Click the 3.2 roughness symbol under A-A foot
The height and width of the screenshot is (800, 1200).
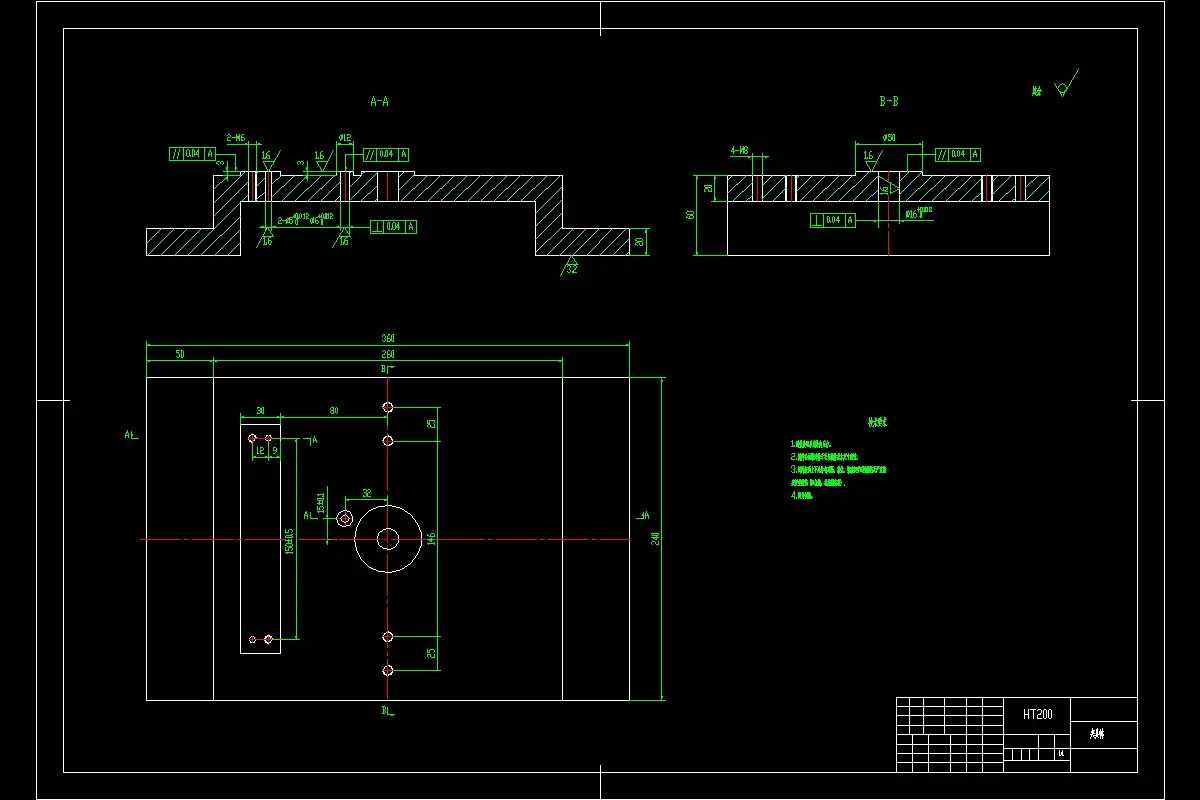pos(572,265)
